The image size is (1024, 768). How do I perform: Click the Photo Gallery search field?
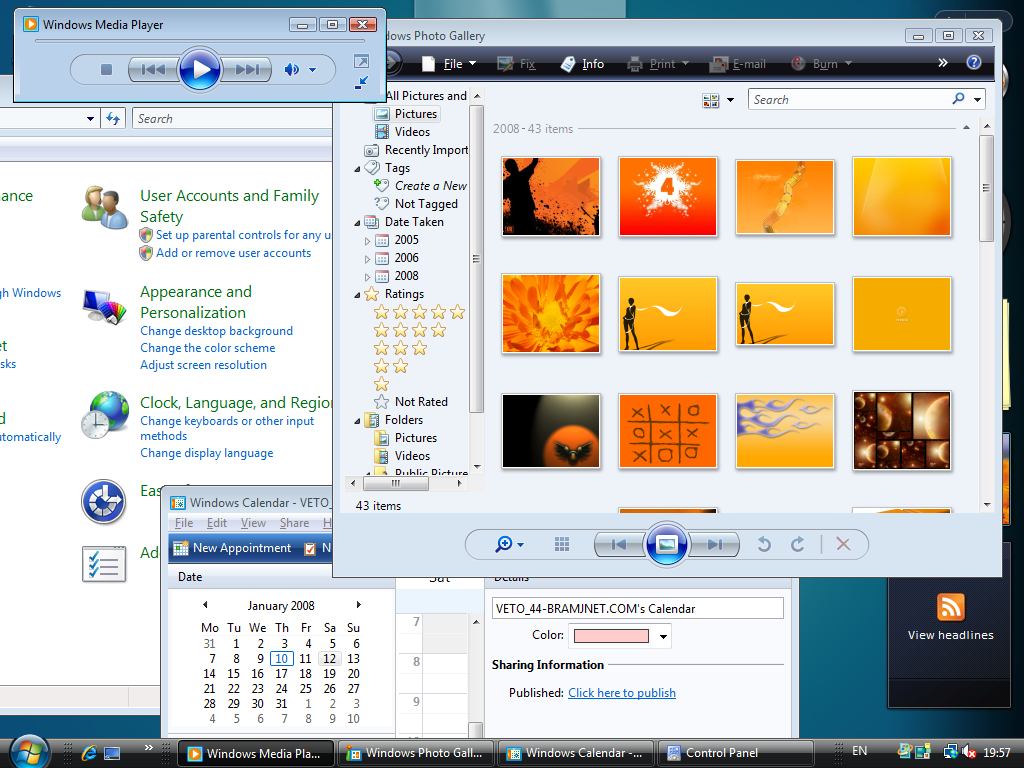click(x=849, y=99)
